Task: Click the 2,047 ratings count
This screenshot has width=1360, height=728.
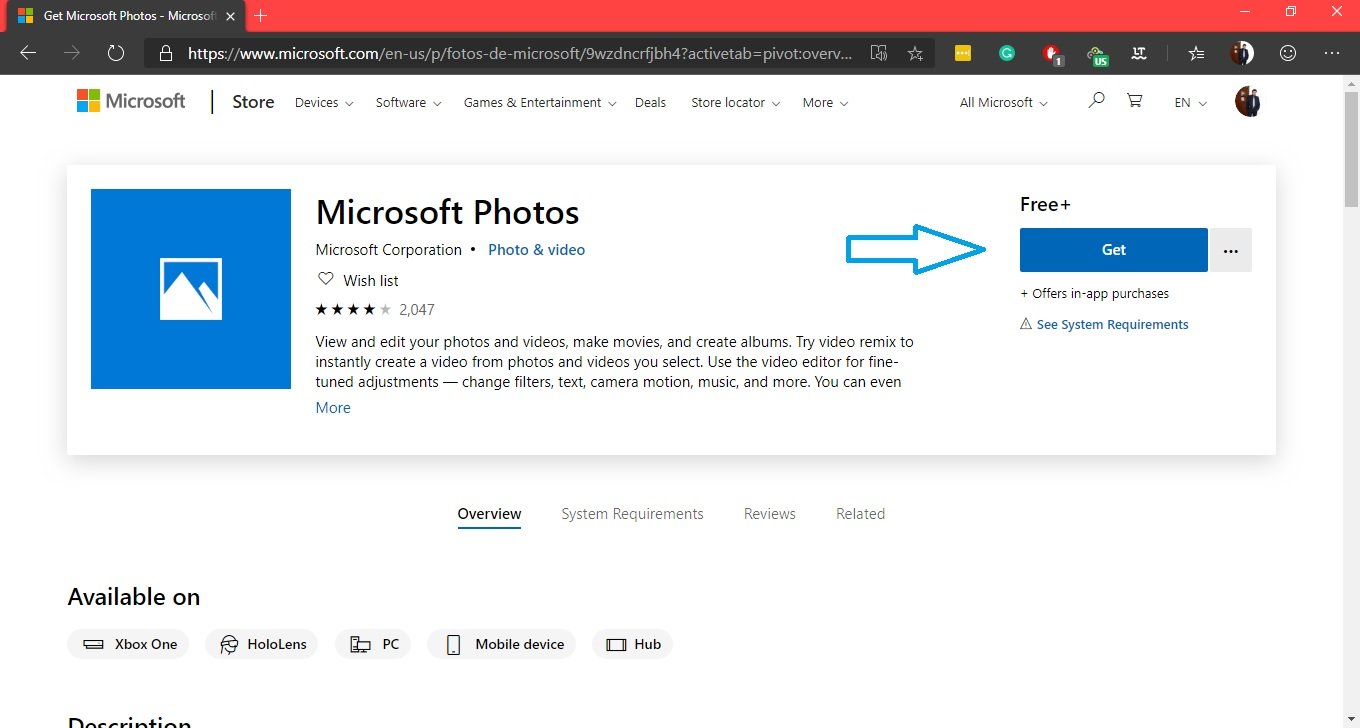Action: click(x=416, y=309)
